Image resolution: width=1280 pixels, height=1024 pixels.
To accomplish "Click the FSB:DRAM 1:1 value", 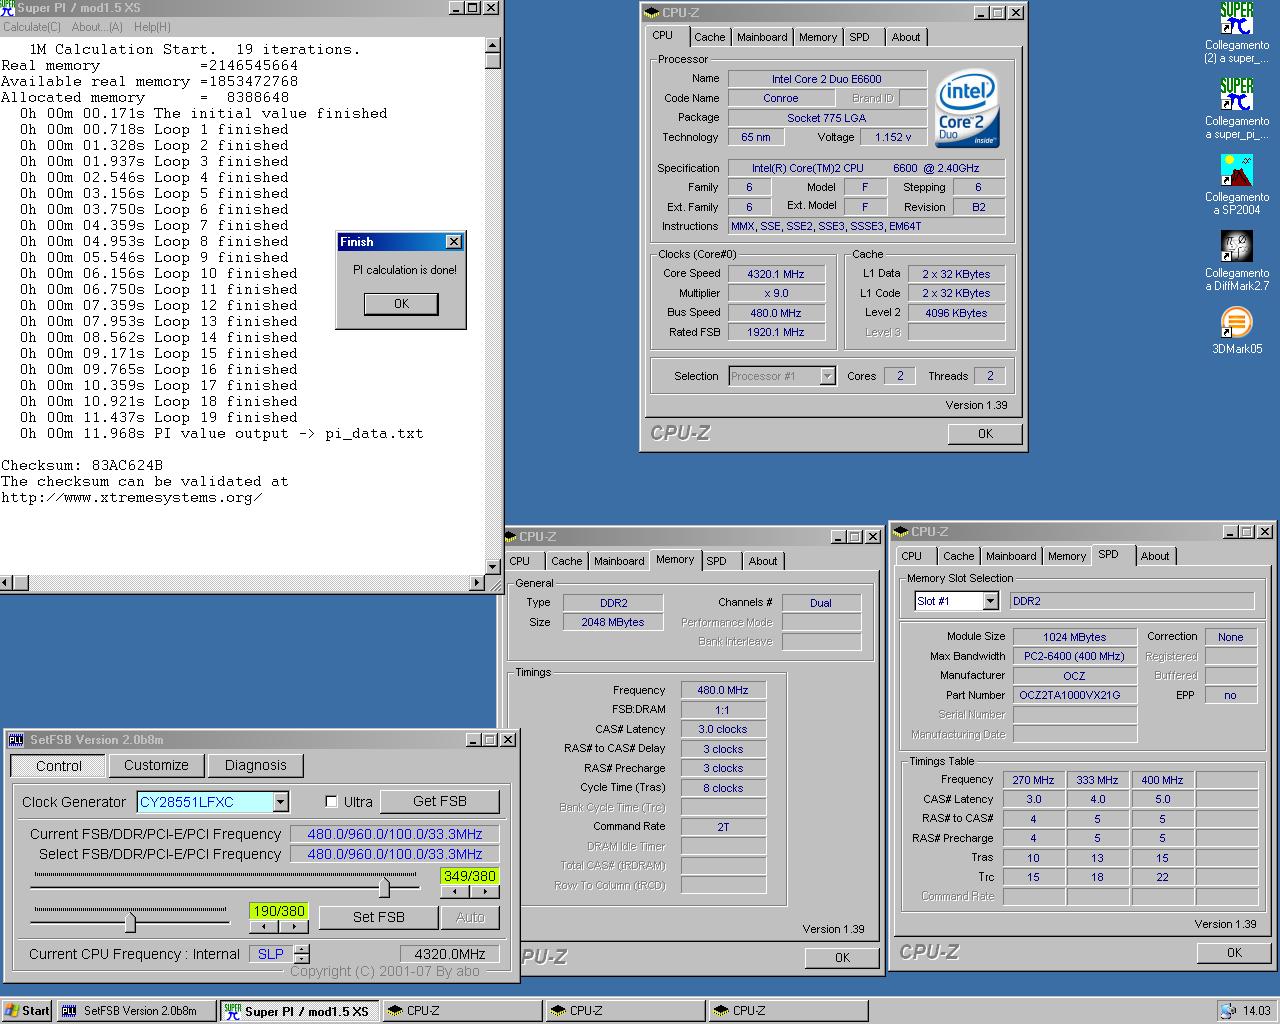I will pyautogui.click(x=723, y=710).
